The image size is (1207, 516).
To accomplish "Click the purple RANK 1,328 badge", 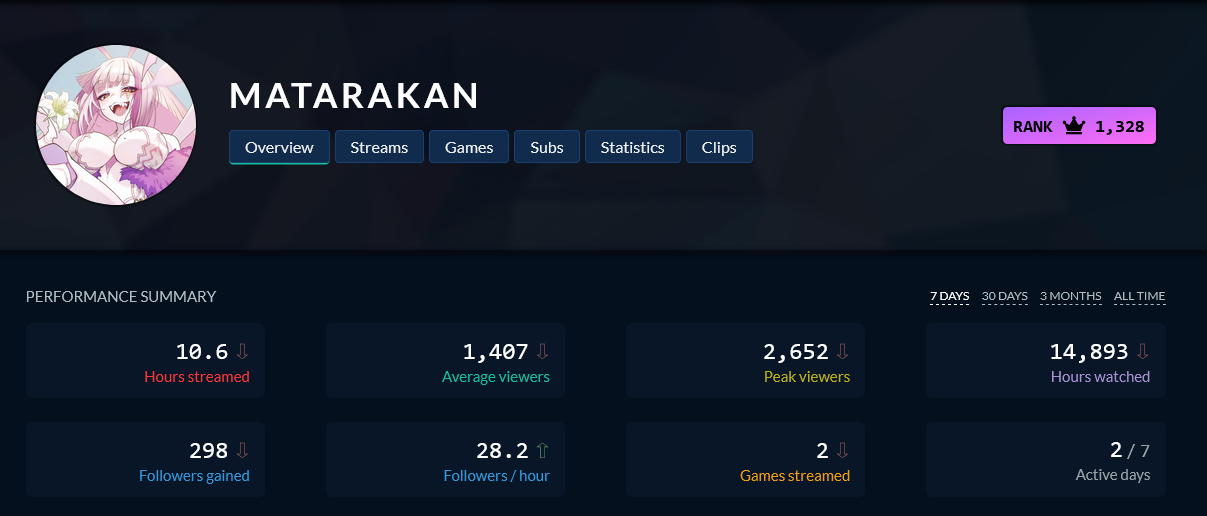I will pyautogui.click(x=1079, y=126).
